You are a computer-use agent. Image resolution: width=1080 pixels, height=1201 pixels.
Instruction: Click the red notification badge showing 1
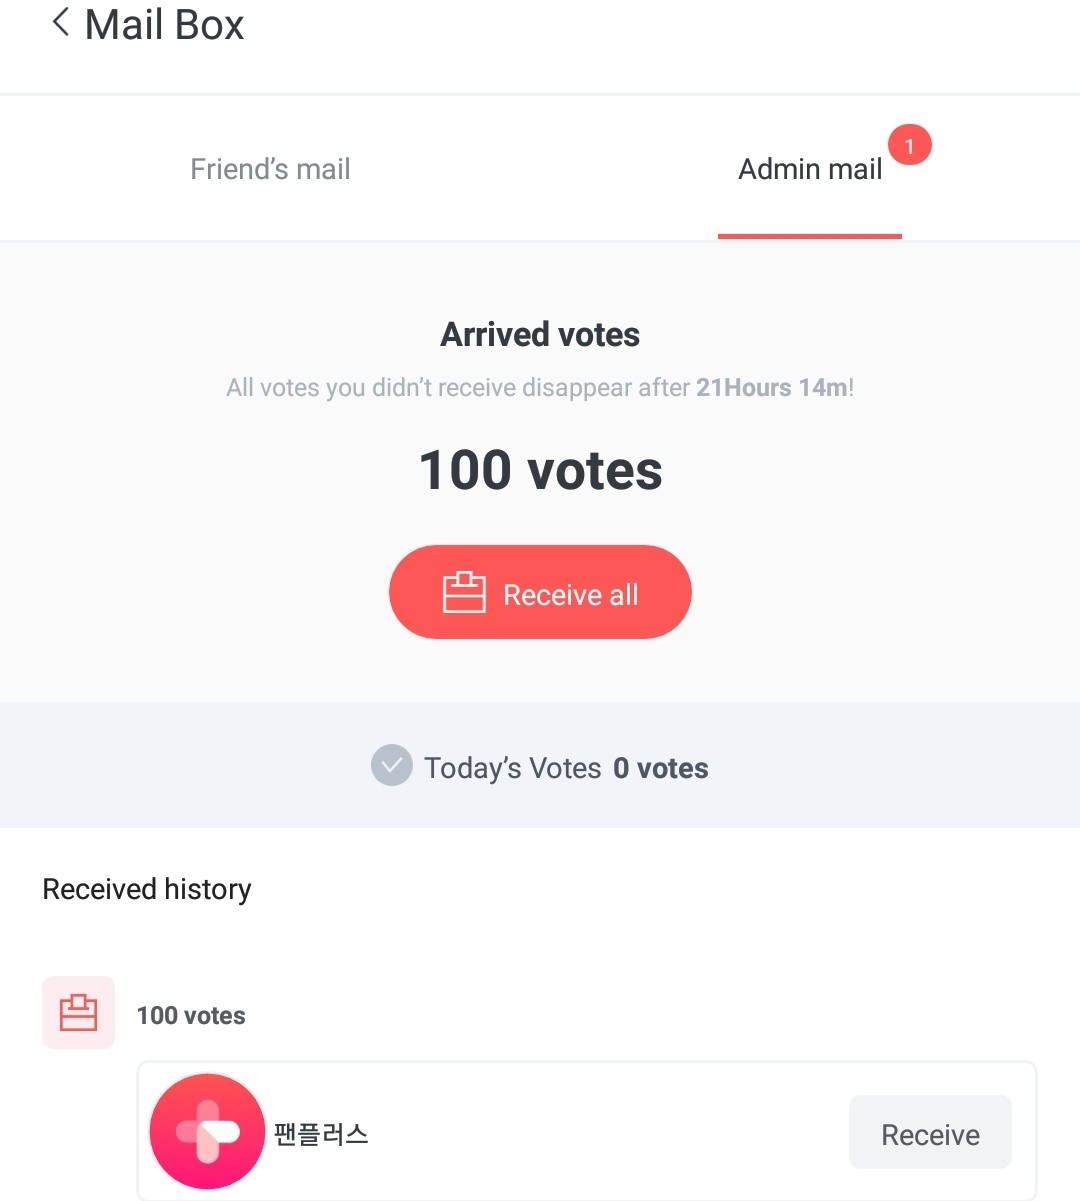909,146
